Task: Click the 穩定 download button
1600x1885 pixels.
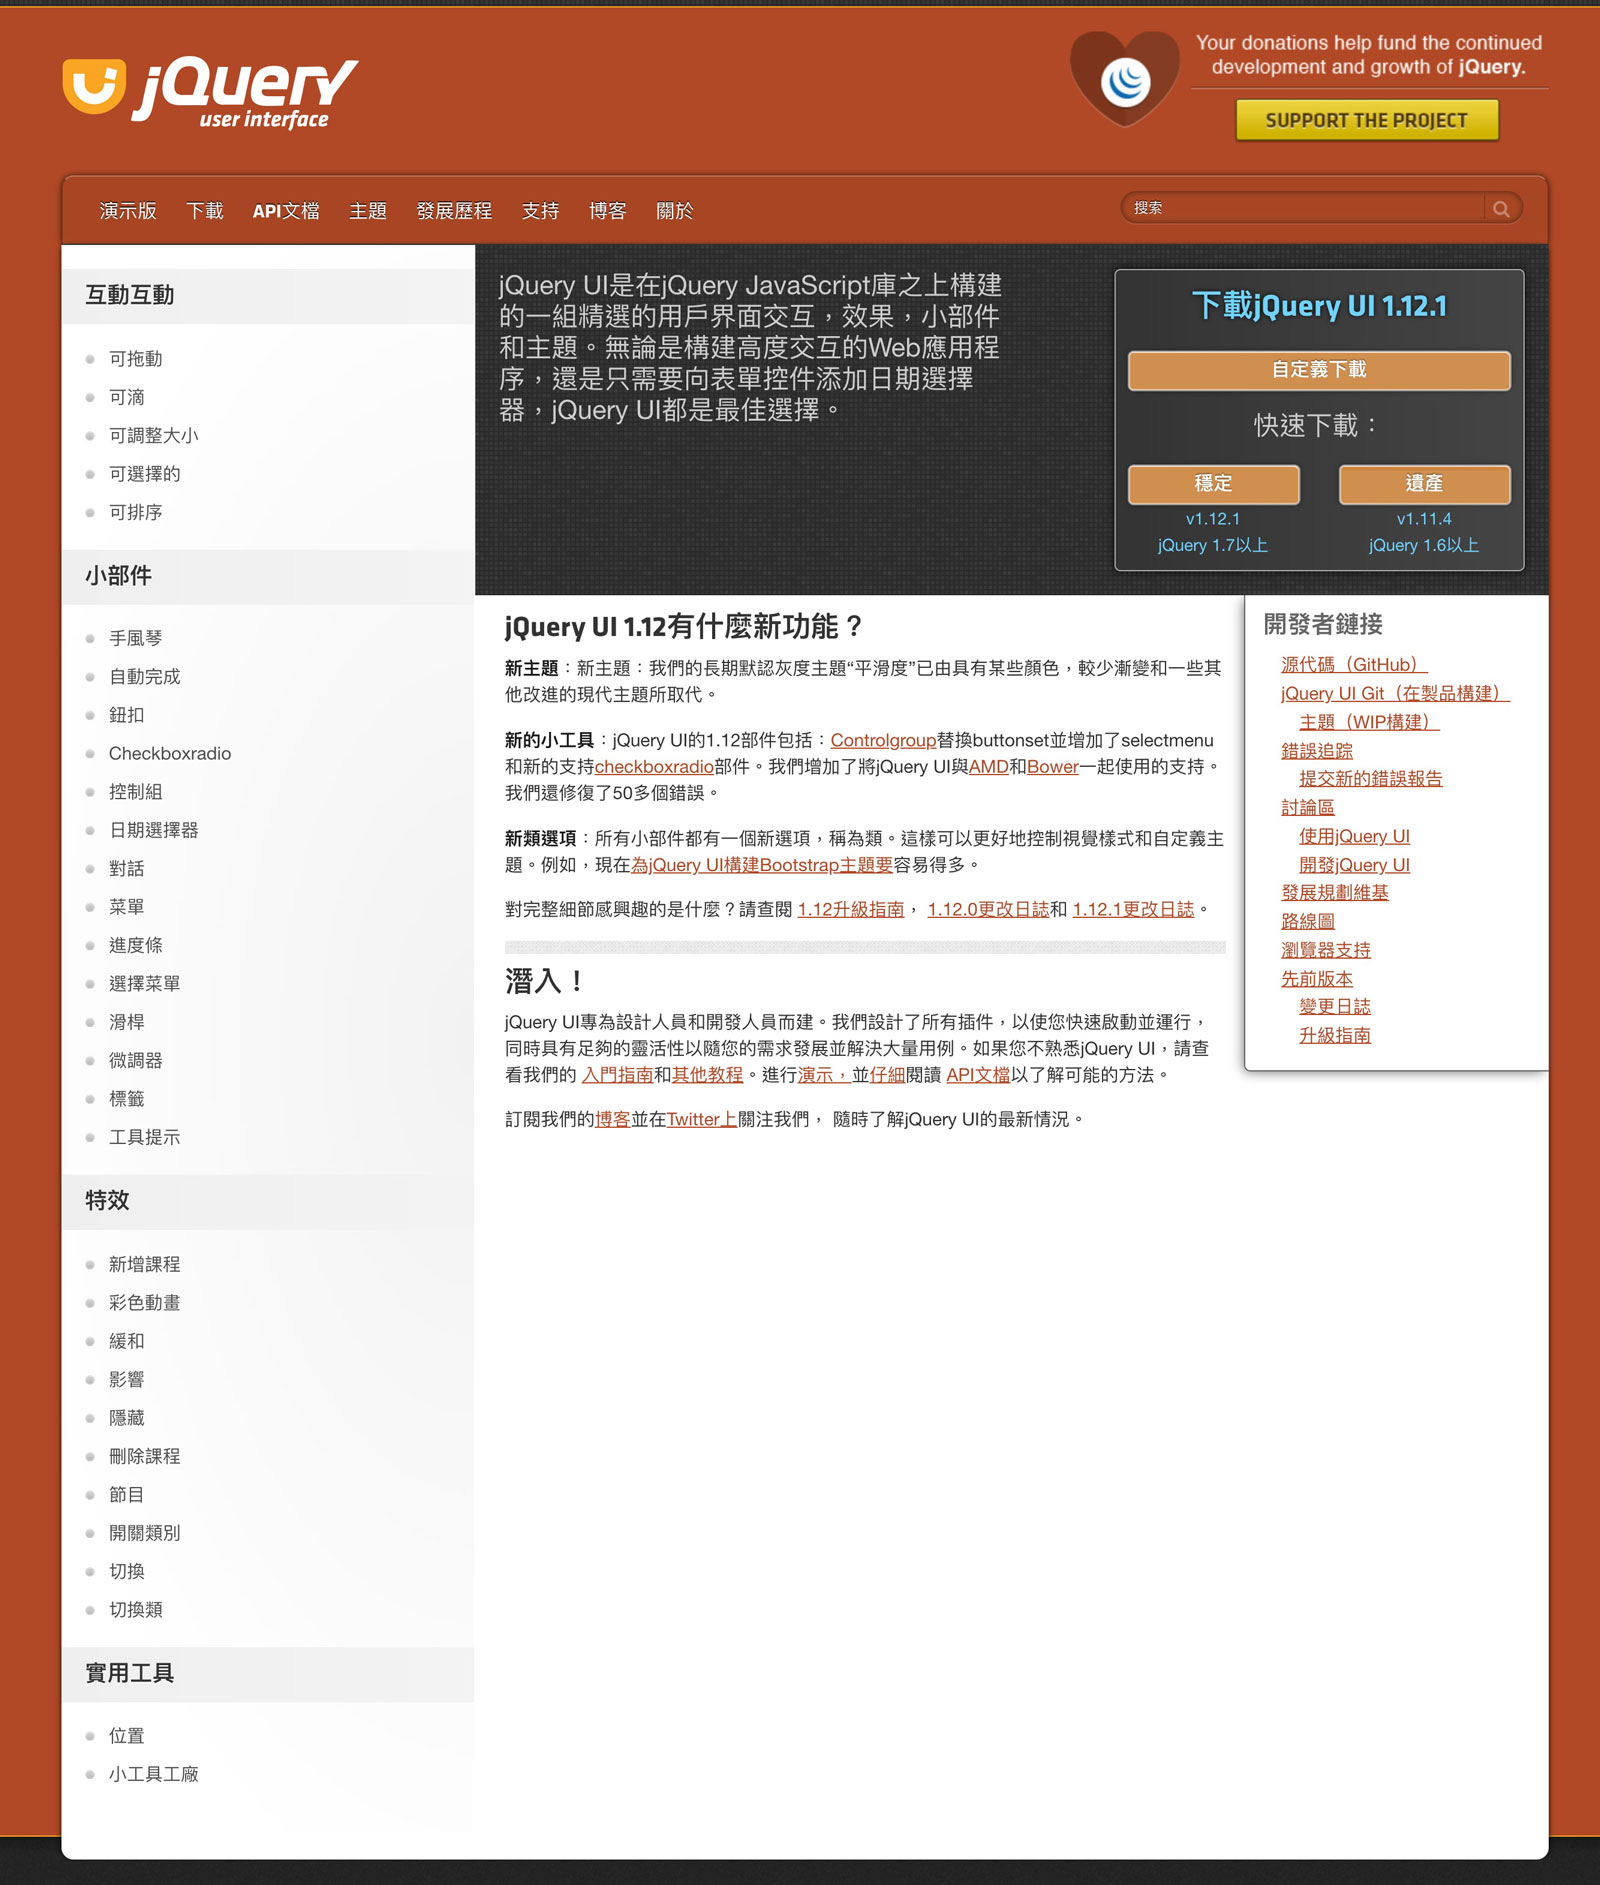Action: [x=1214, y=484]
